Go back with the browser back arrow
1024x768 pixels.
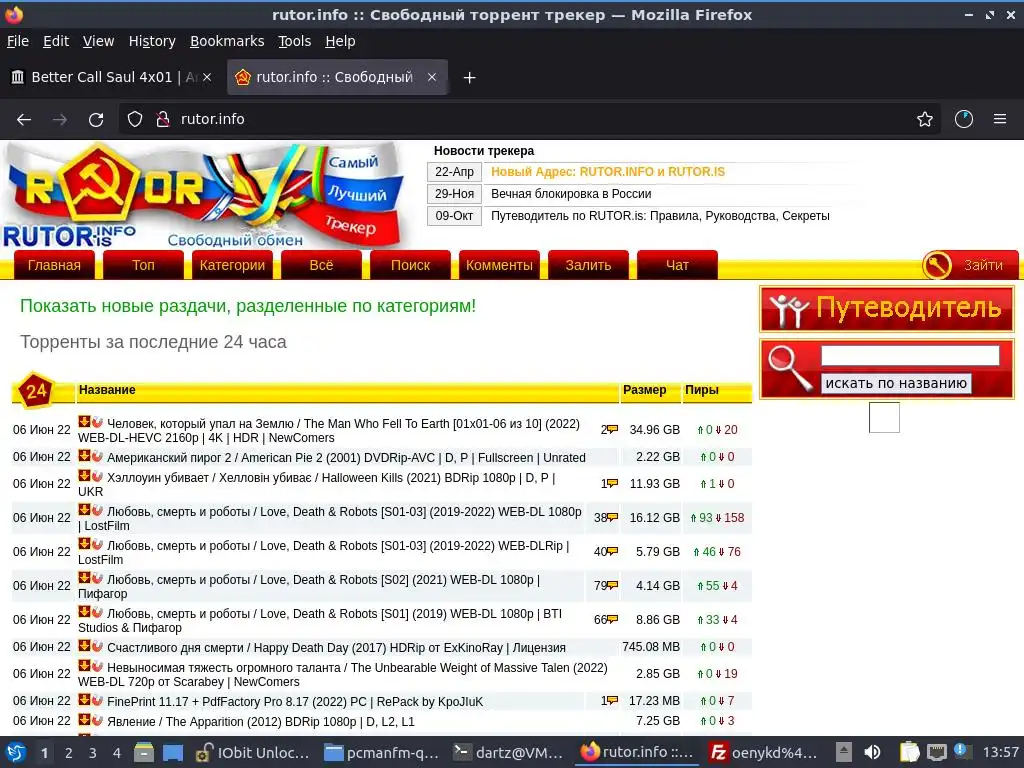click(x=24, y=120)
